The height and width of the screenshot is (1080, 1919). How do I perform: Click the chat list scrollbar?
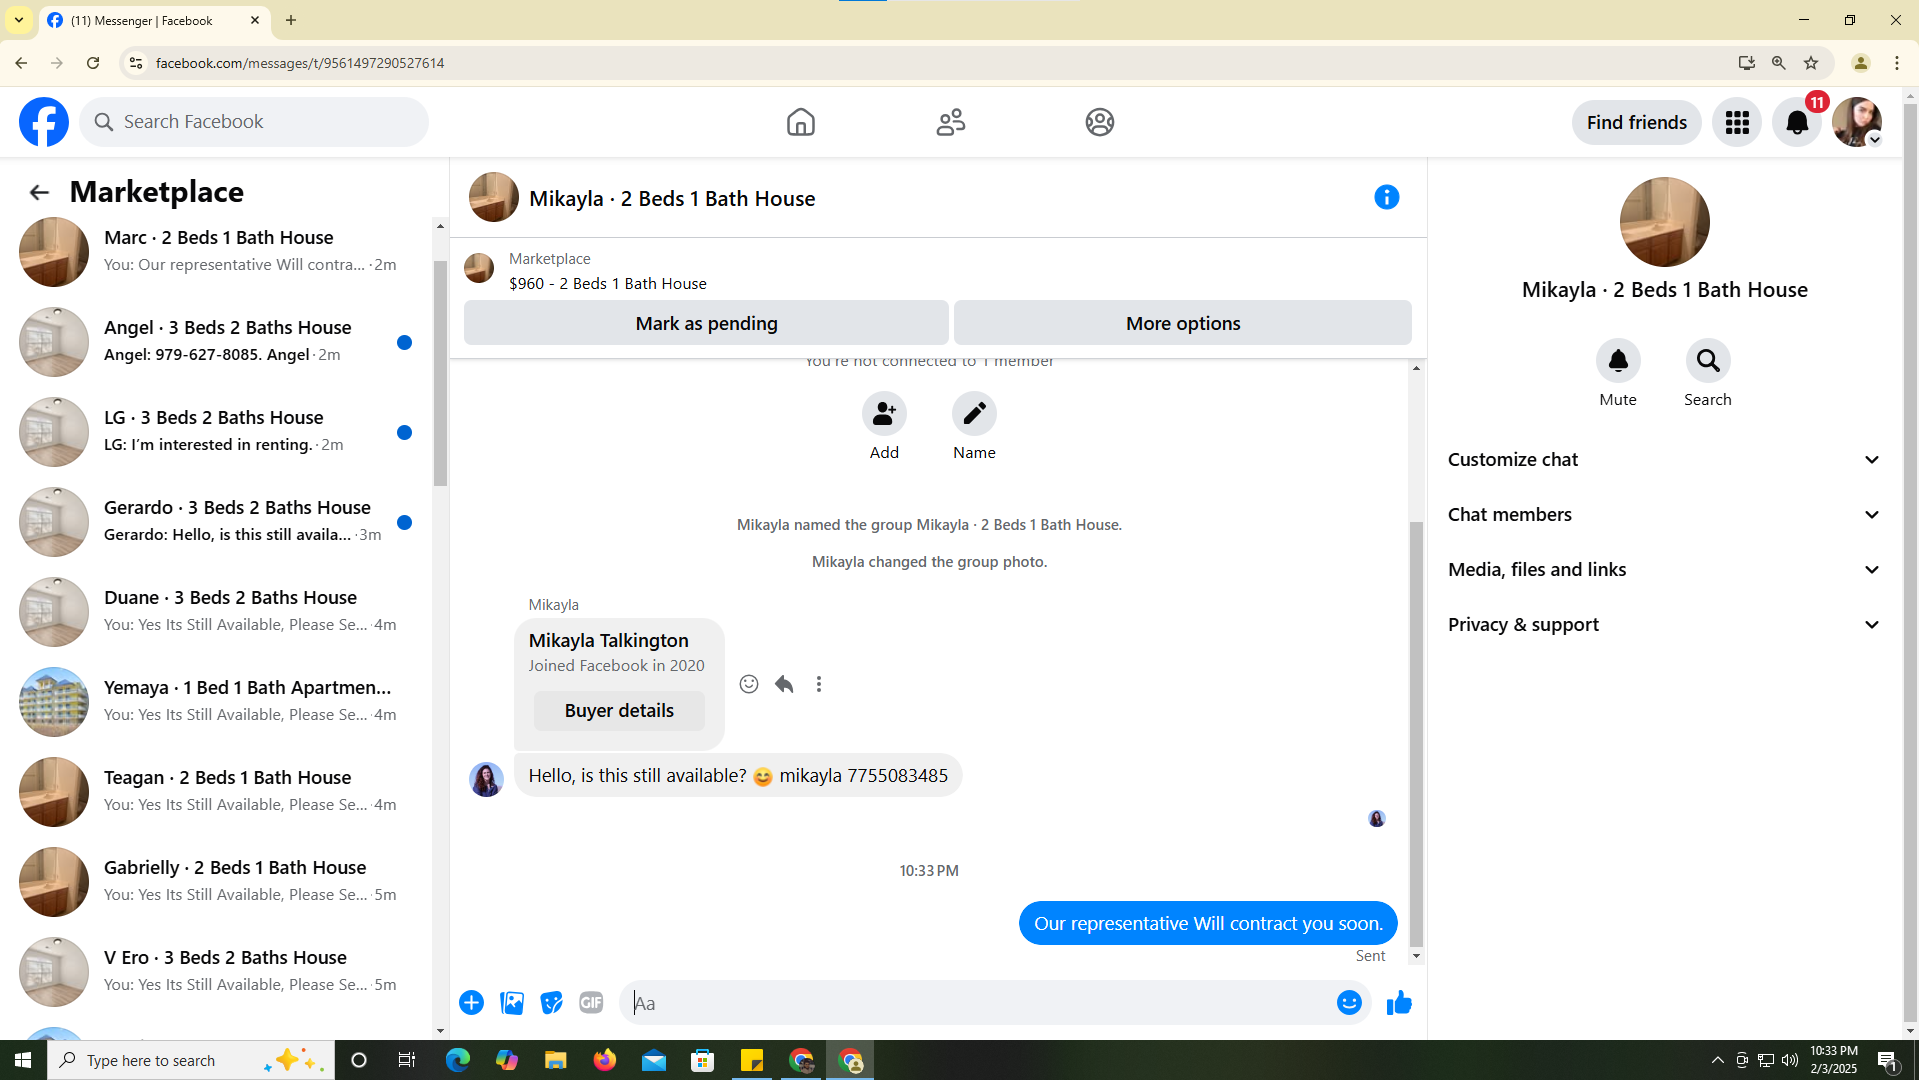(x=440, y=373)
